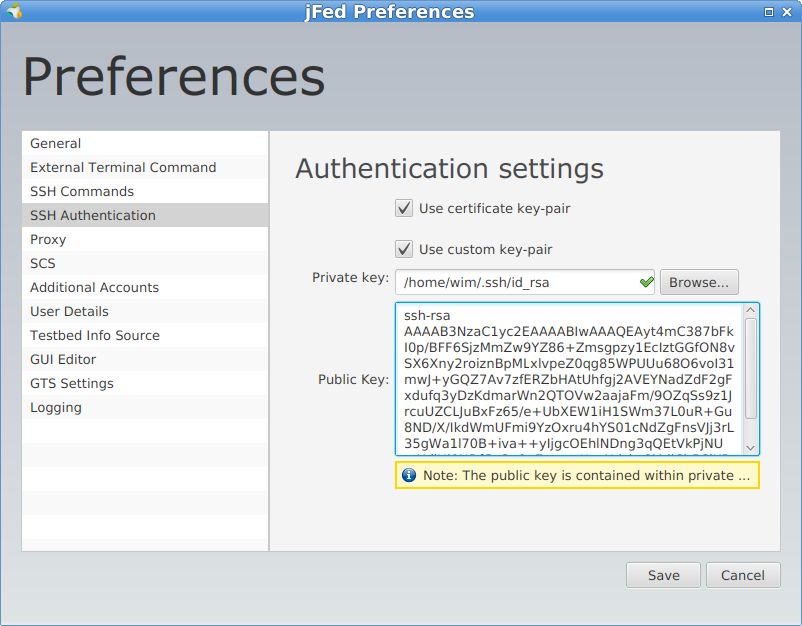Toggle Use custom key-pair checkbox
802x626 pixels.
click(x=404, y=249)
